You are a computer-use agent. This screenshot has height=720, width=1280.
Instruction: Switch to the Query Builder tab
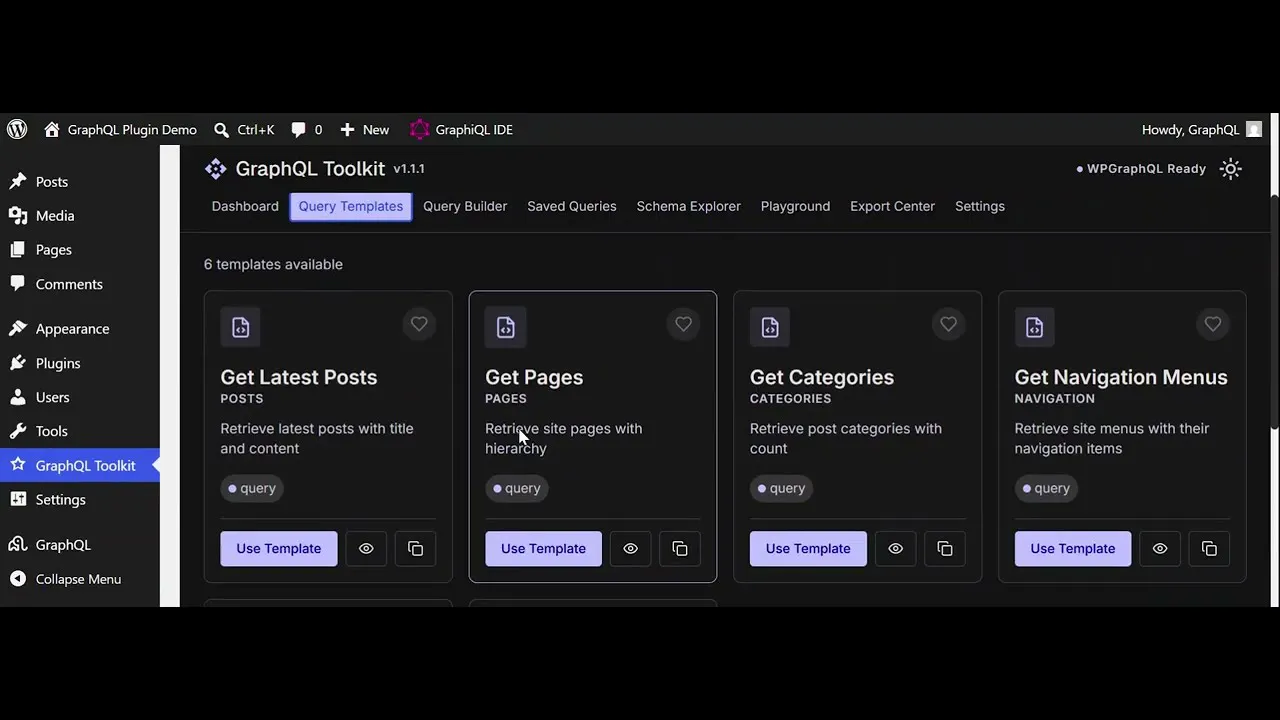pyautogui.click(x=465, y=206)
